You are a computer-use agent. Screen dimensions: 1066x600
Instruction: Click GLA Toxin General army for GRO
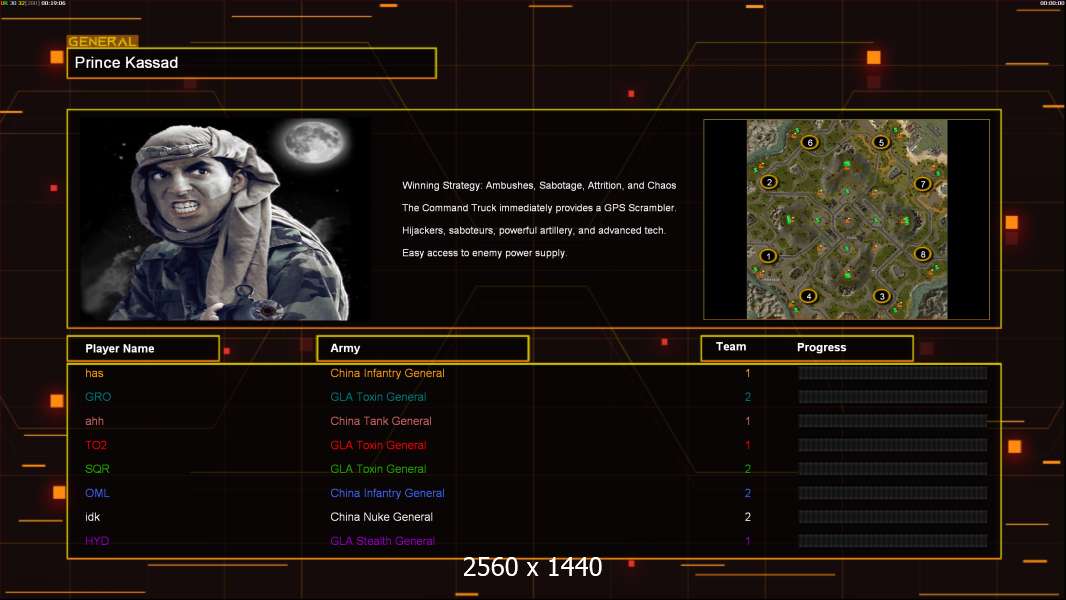[379, 397]
